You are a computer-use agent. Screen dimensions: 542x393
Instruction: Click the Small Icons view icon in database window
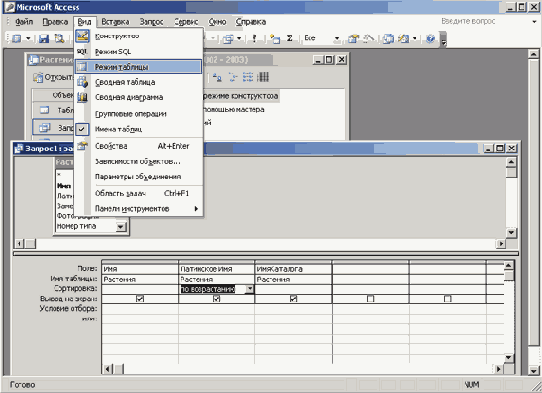tap(233, 77)
